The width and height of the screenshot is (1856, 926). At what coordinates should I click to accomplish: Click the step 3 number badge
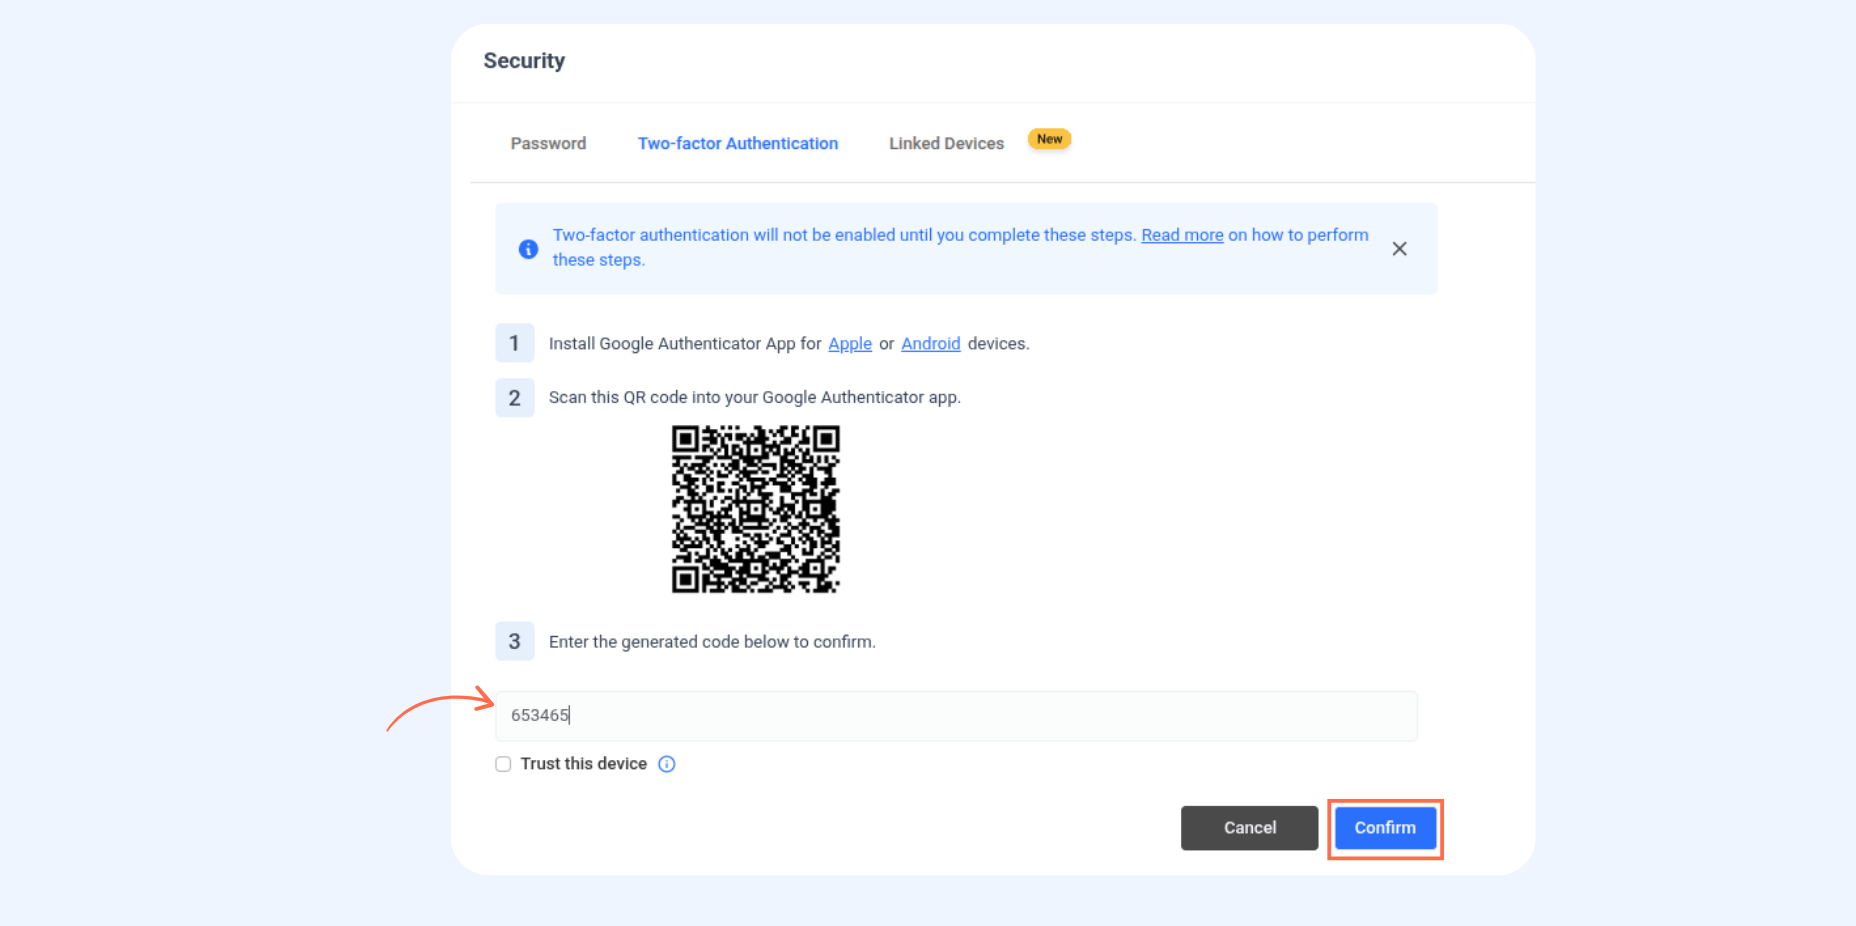pos(514,641)
